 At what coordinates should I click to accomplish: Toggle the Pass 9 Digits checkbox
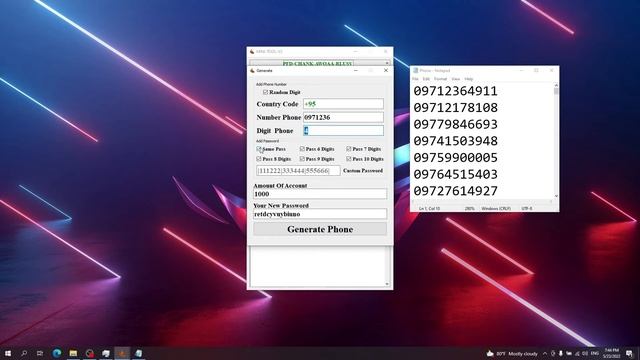pos(302,159)
